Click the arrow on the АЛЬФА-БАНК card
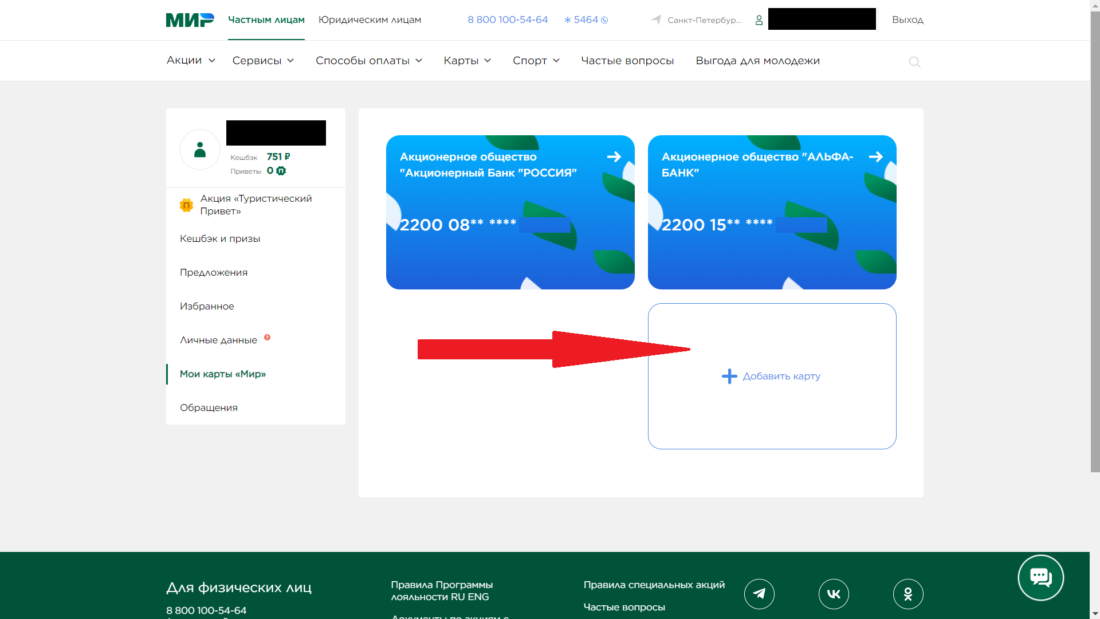 pyautogui.click(x=876, y=157)
